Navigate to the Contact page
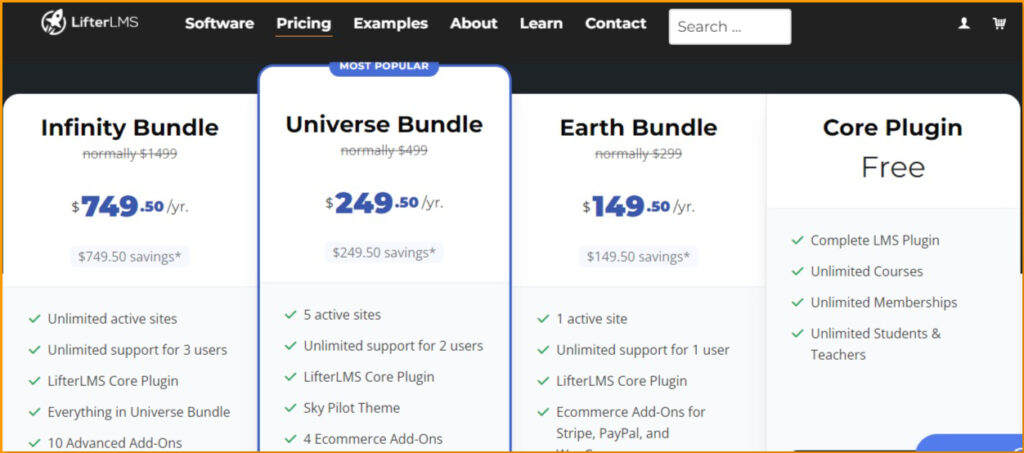The height and width of the screenshot is (453, 1024). tap(615, 23)
